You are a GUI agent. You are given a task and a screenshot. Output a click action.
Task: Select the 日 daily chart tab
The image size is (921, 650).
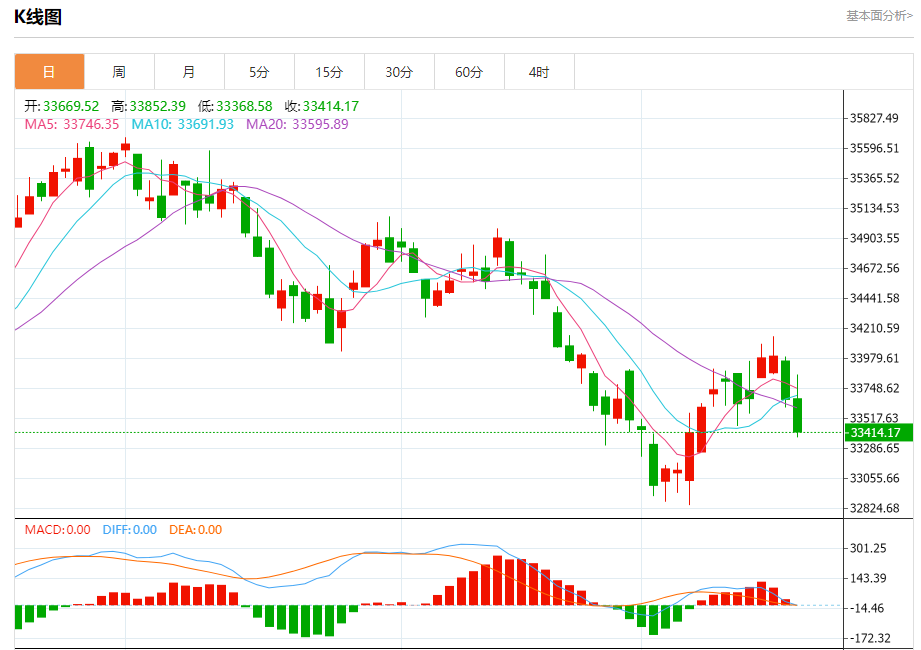click(x=49, y=72)
